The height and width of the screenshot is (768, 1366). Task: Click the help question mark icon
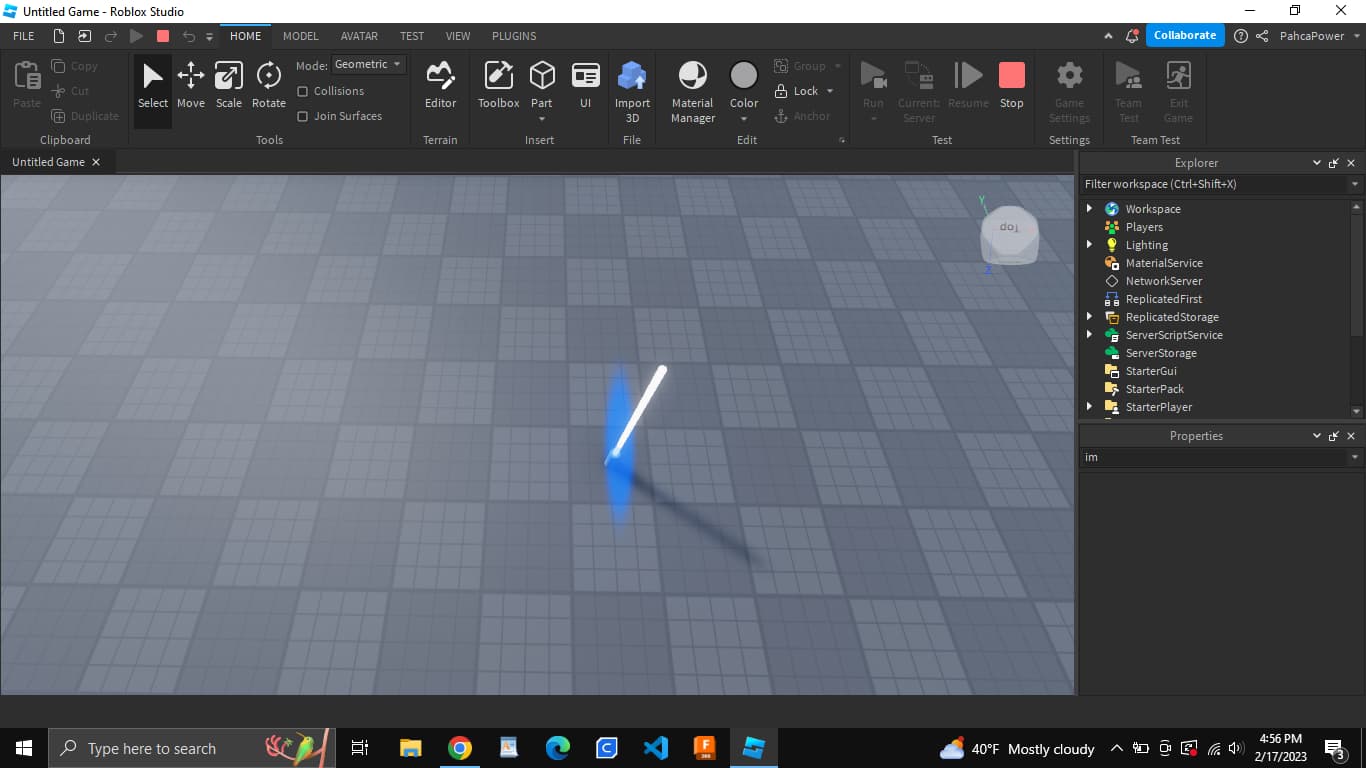point(1241,36)
